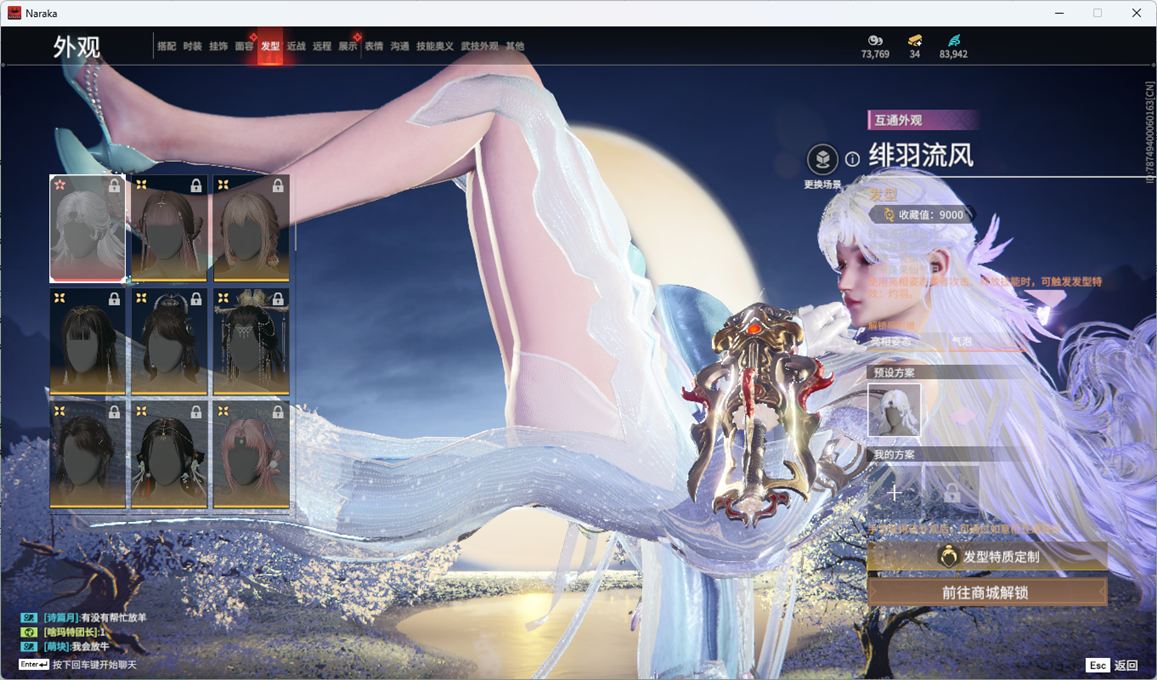
Task: Switch to the 表情 tab
Action: [x=374, y=46]
